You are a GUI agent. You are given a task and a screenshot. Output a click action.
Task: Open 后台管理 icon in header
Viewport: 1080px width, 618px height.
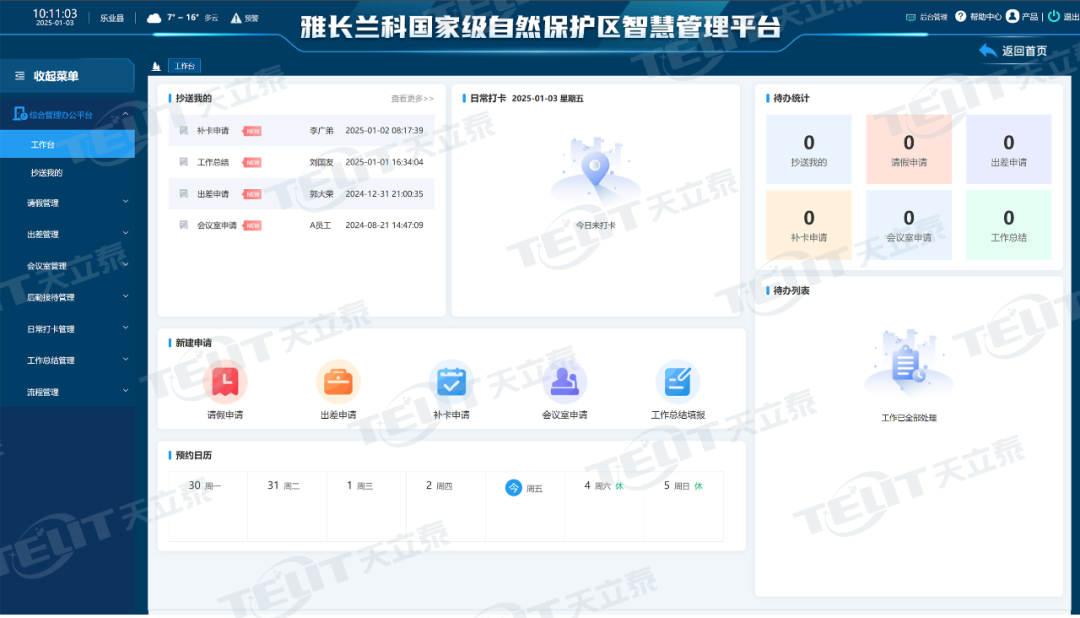(x=911, y=17)
